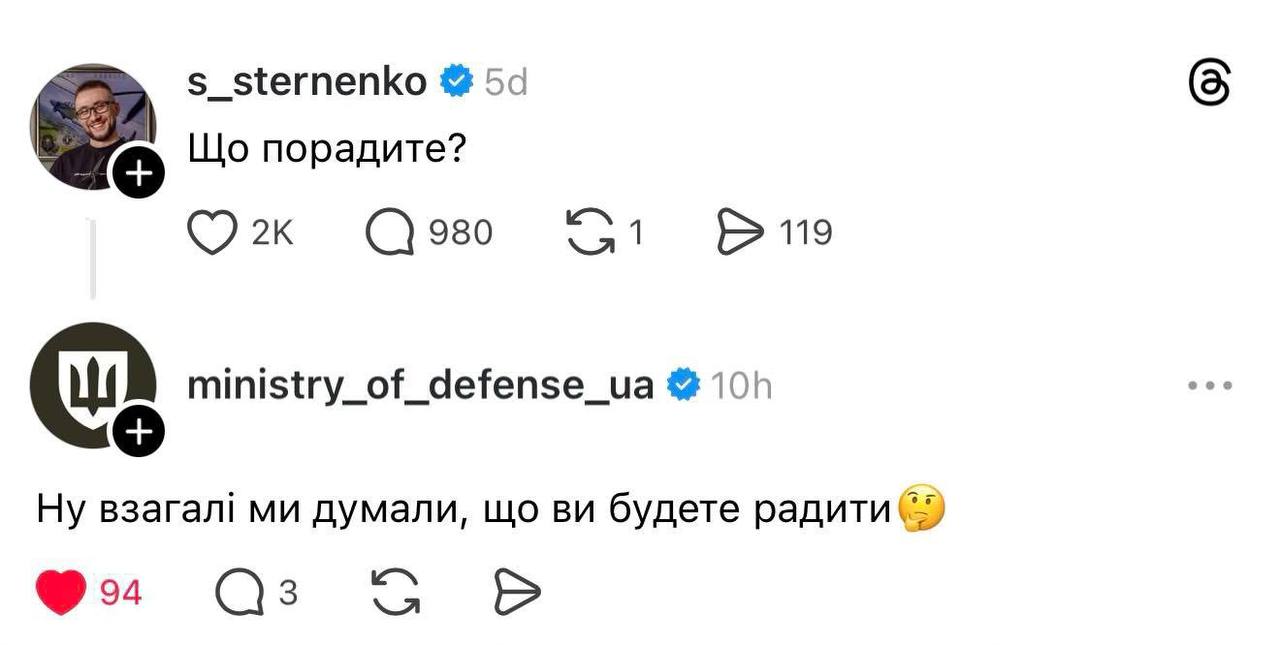Follow s_sternenko using the avatar plus badge

pos(137,173)
